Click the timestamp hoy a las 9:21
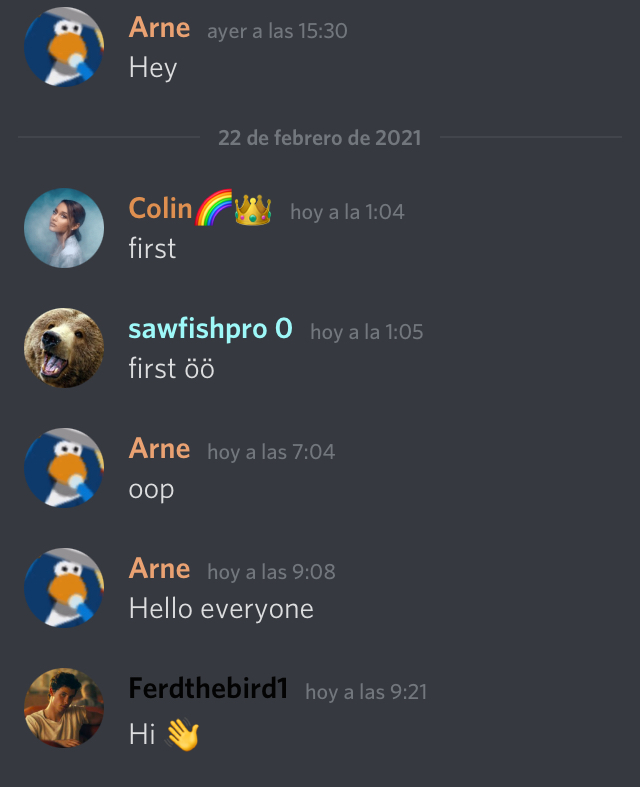This screenshot has height=787, width=640. [366, 692]
